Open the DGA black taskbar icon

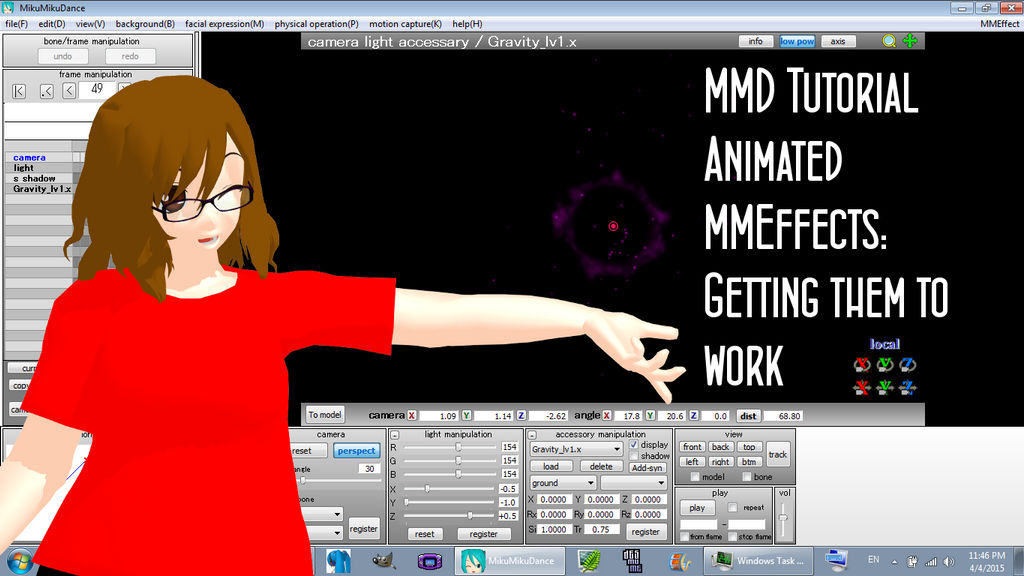pyautogui.click(x=632, y=561)
